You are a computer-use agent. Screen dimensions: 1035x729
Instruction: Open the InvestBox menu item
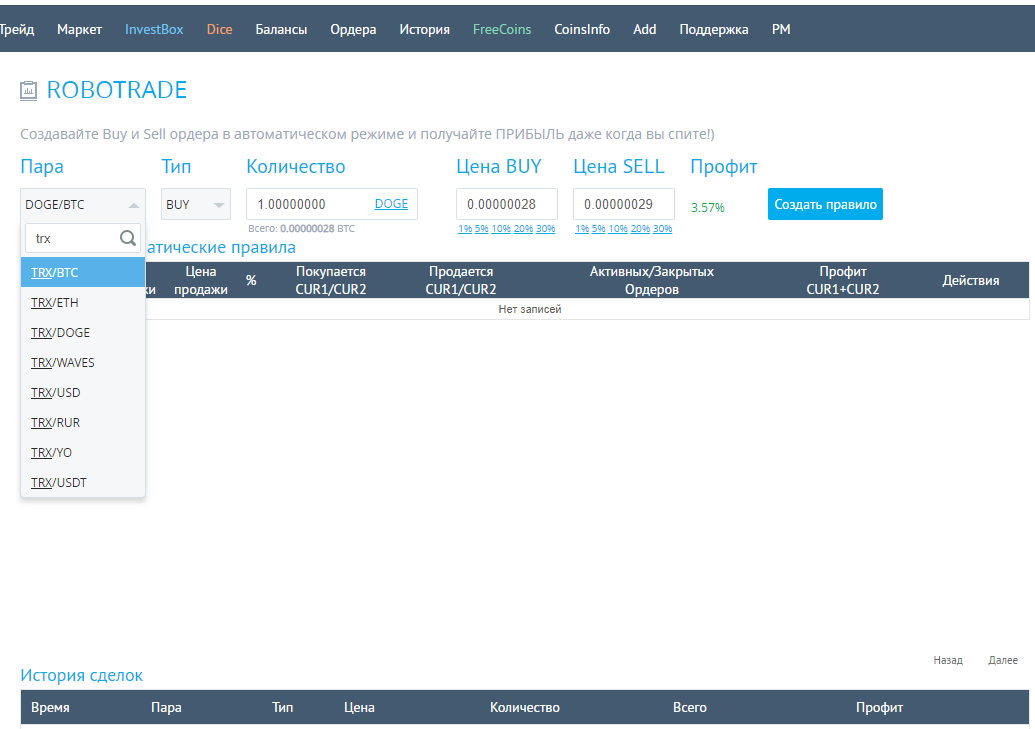point(153,29)
